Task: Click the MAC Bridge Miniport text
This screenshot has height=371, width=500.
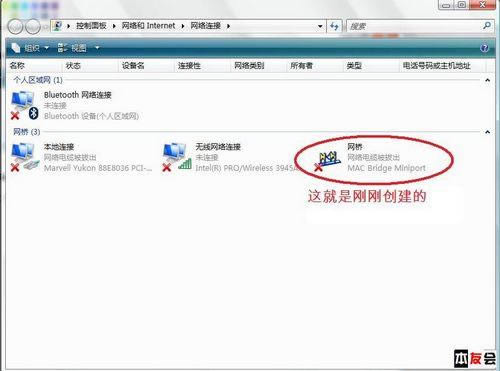Action: click(x=386, y=168)
